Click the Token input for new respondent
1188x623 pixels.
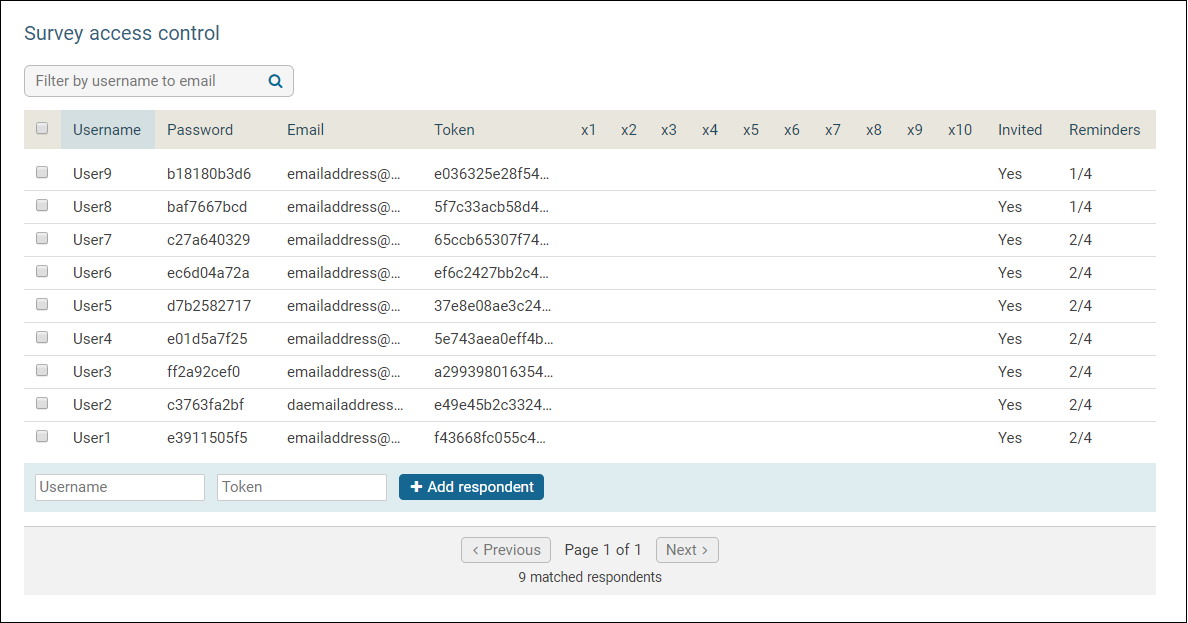click(x=302, y=487)
